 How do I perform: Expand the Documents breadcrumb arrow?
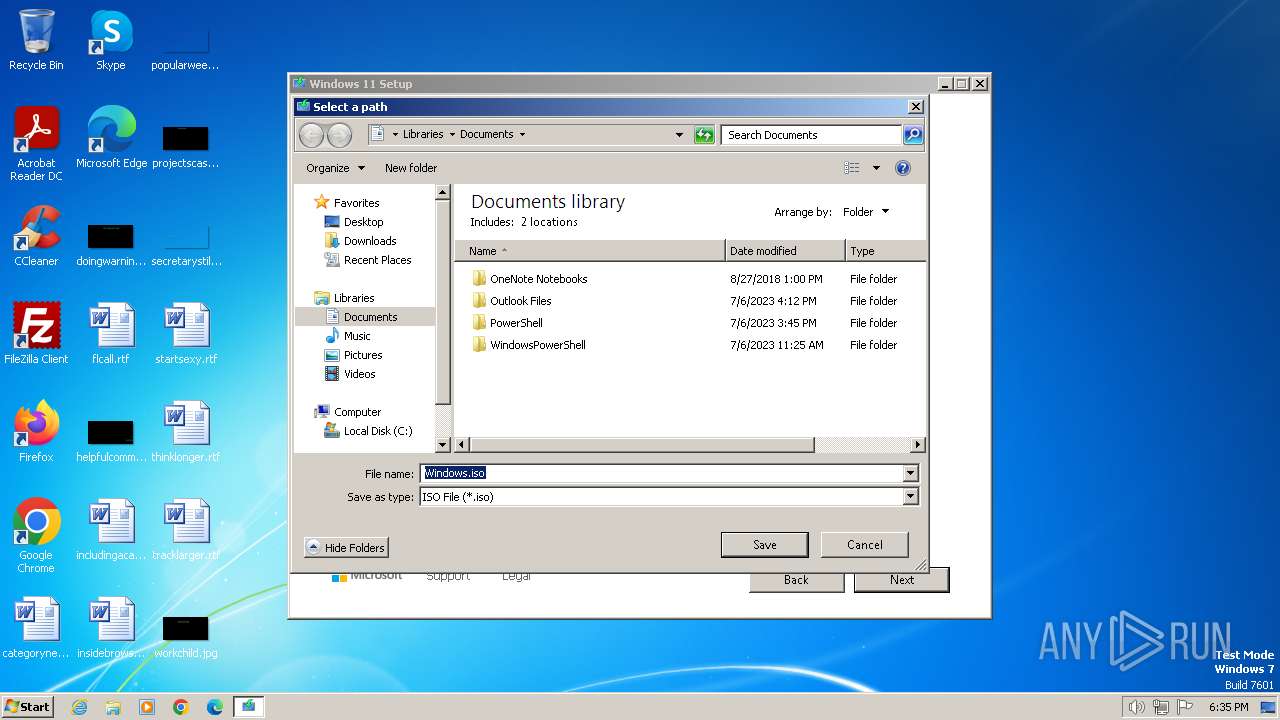click(x=522, y=135)
